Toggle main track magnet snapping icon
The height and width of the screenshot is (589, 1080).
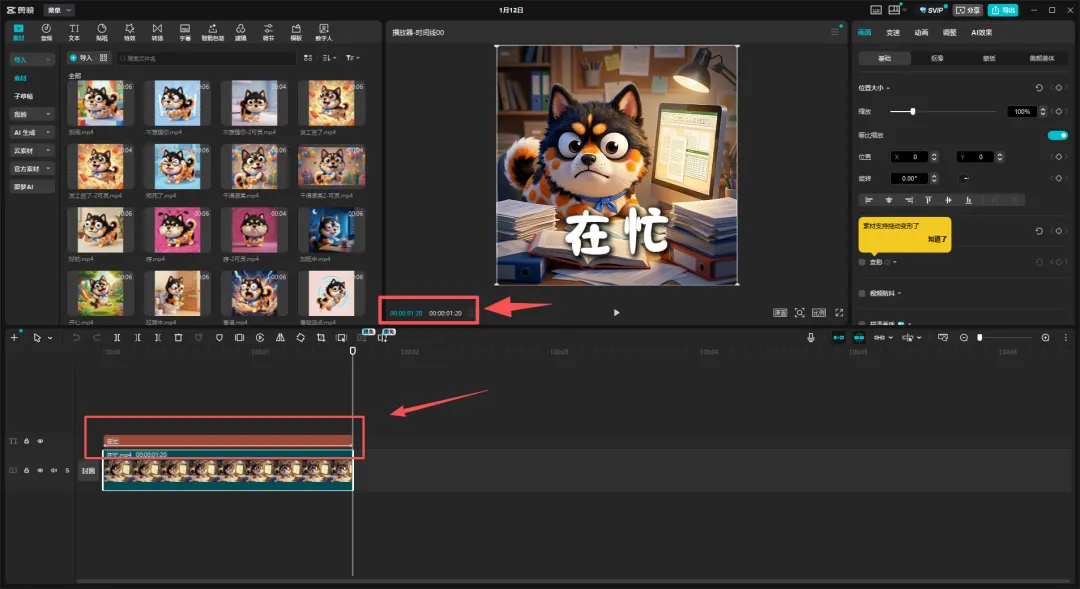[x=838, y=338]
